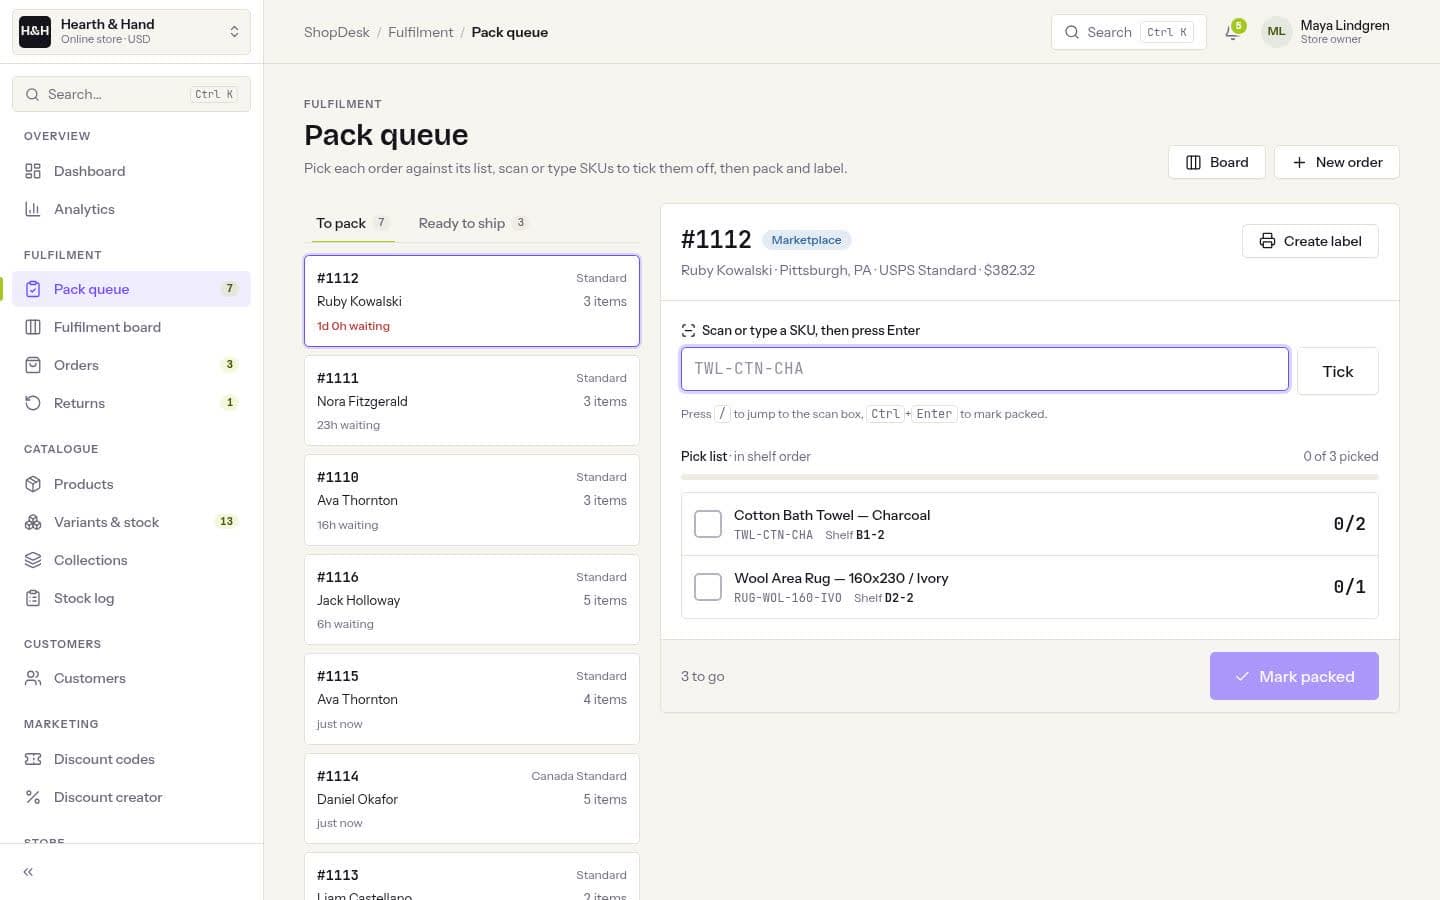The image size is (1440, 900).
Task: Select order #1116 Jack Holloway
Action: pyautogui.click(x=472, y=600)
